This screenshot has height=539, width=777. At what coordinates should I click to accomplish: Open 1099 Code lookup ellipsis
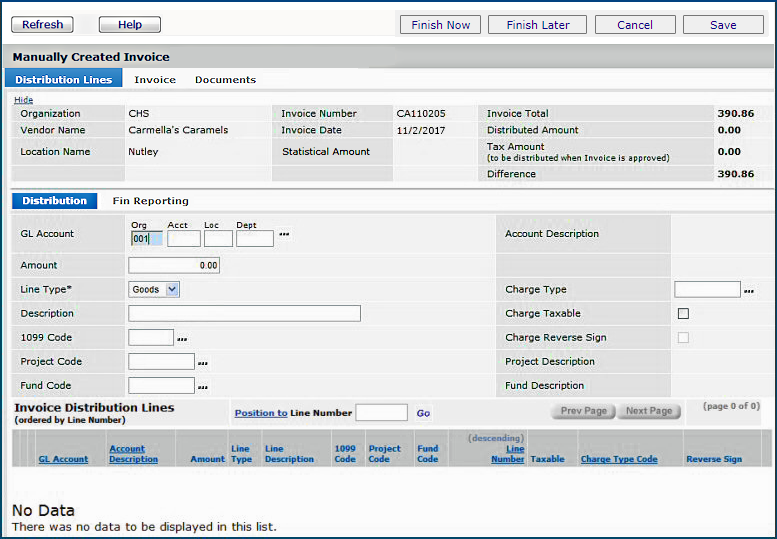[182, 339]
